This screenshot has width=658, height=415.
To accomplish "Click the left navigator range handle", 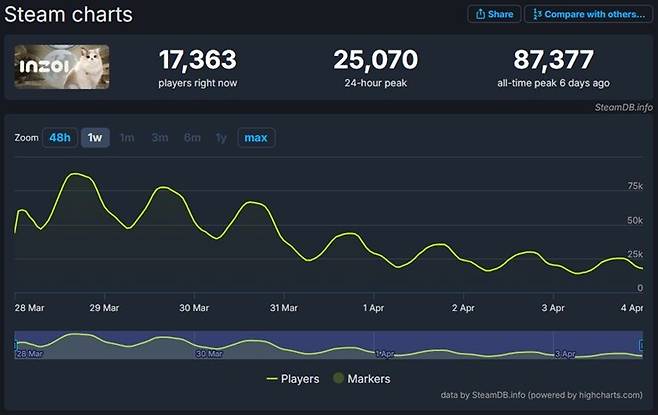I will point(16,345).
